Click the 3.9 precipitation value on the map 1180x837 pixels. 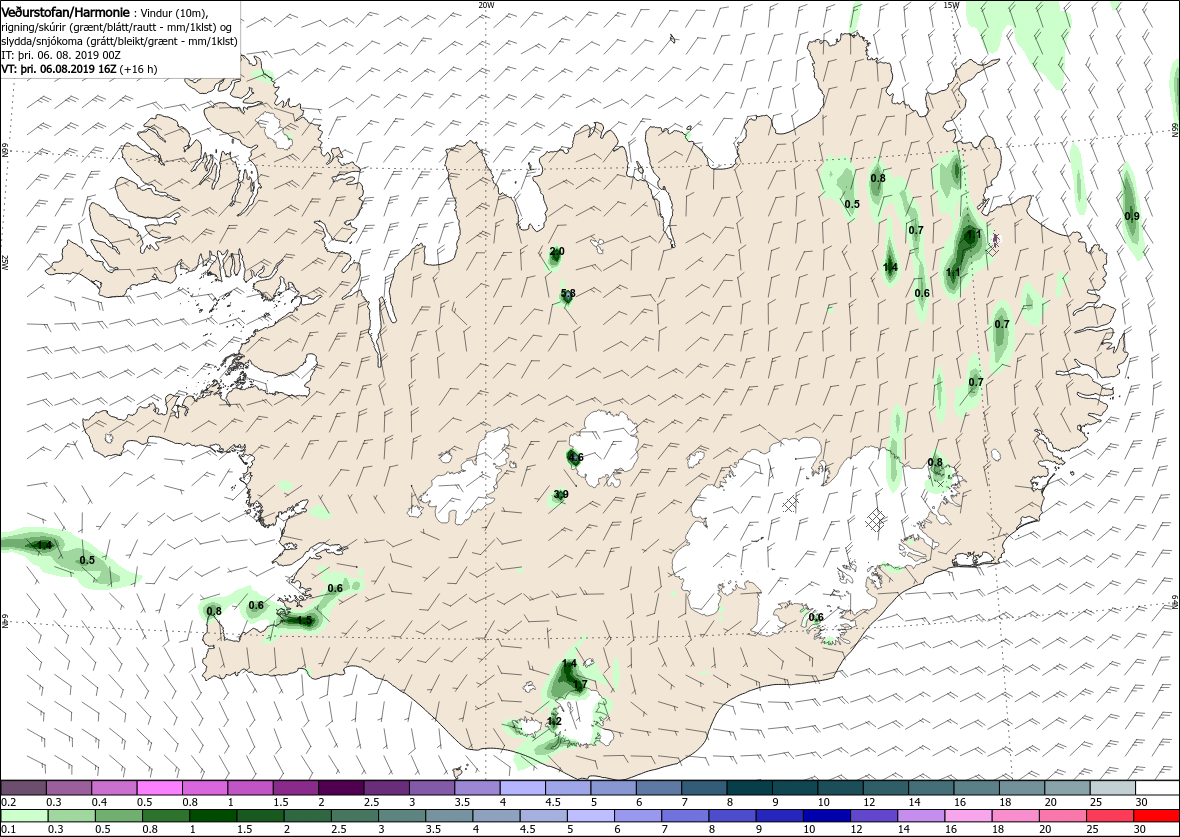561,495
